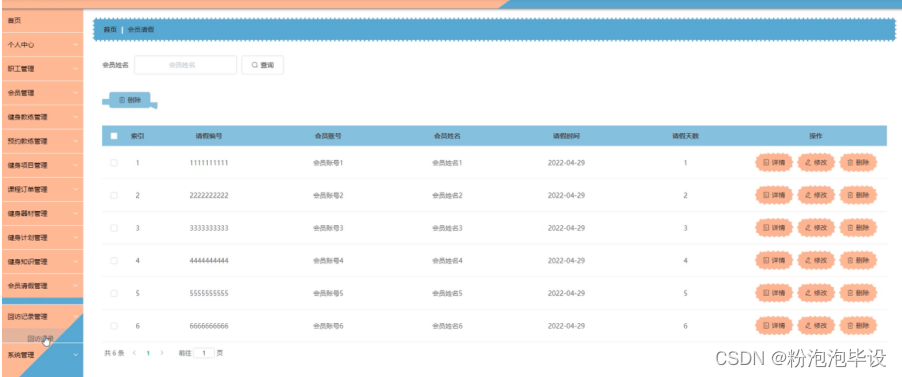Click cell 会员姓名3
Image resolution: width=902 pixels, height=377 pixels.
click(447, 228)
